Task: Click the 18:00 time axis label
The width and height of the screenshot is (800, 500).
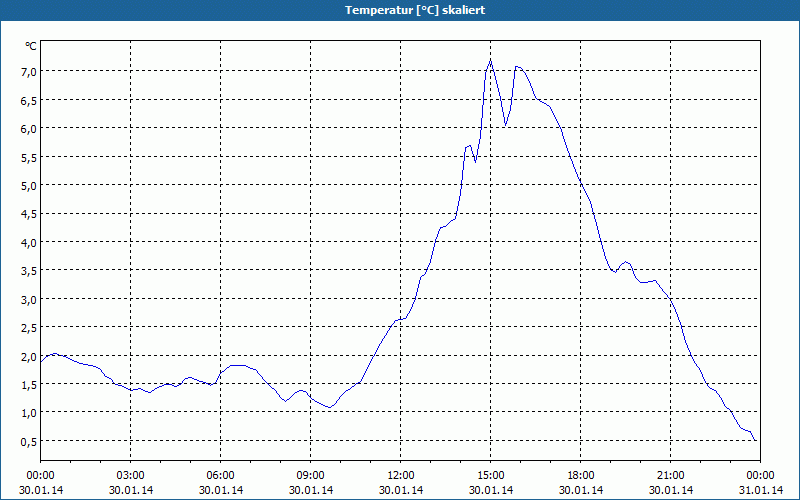Action: click(x=581, y=476)
